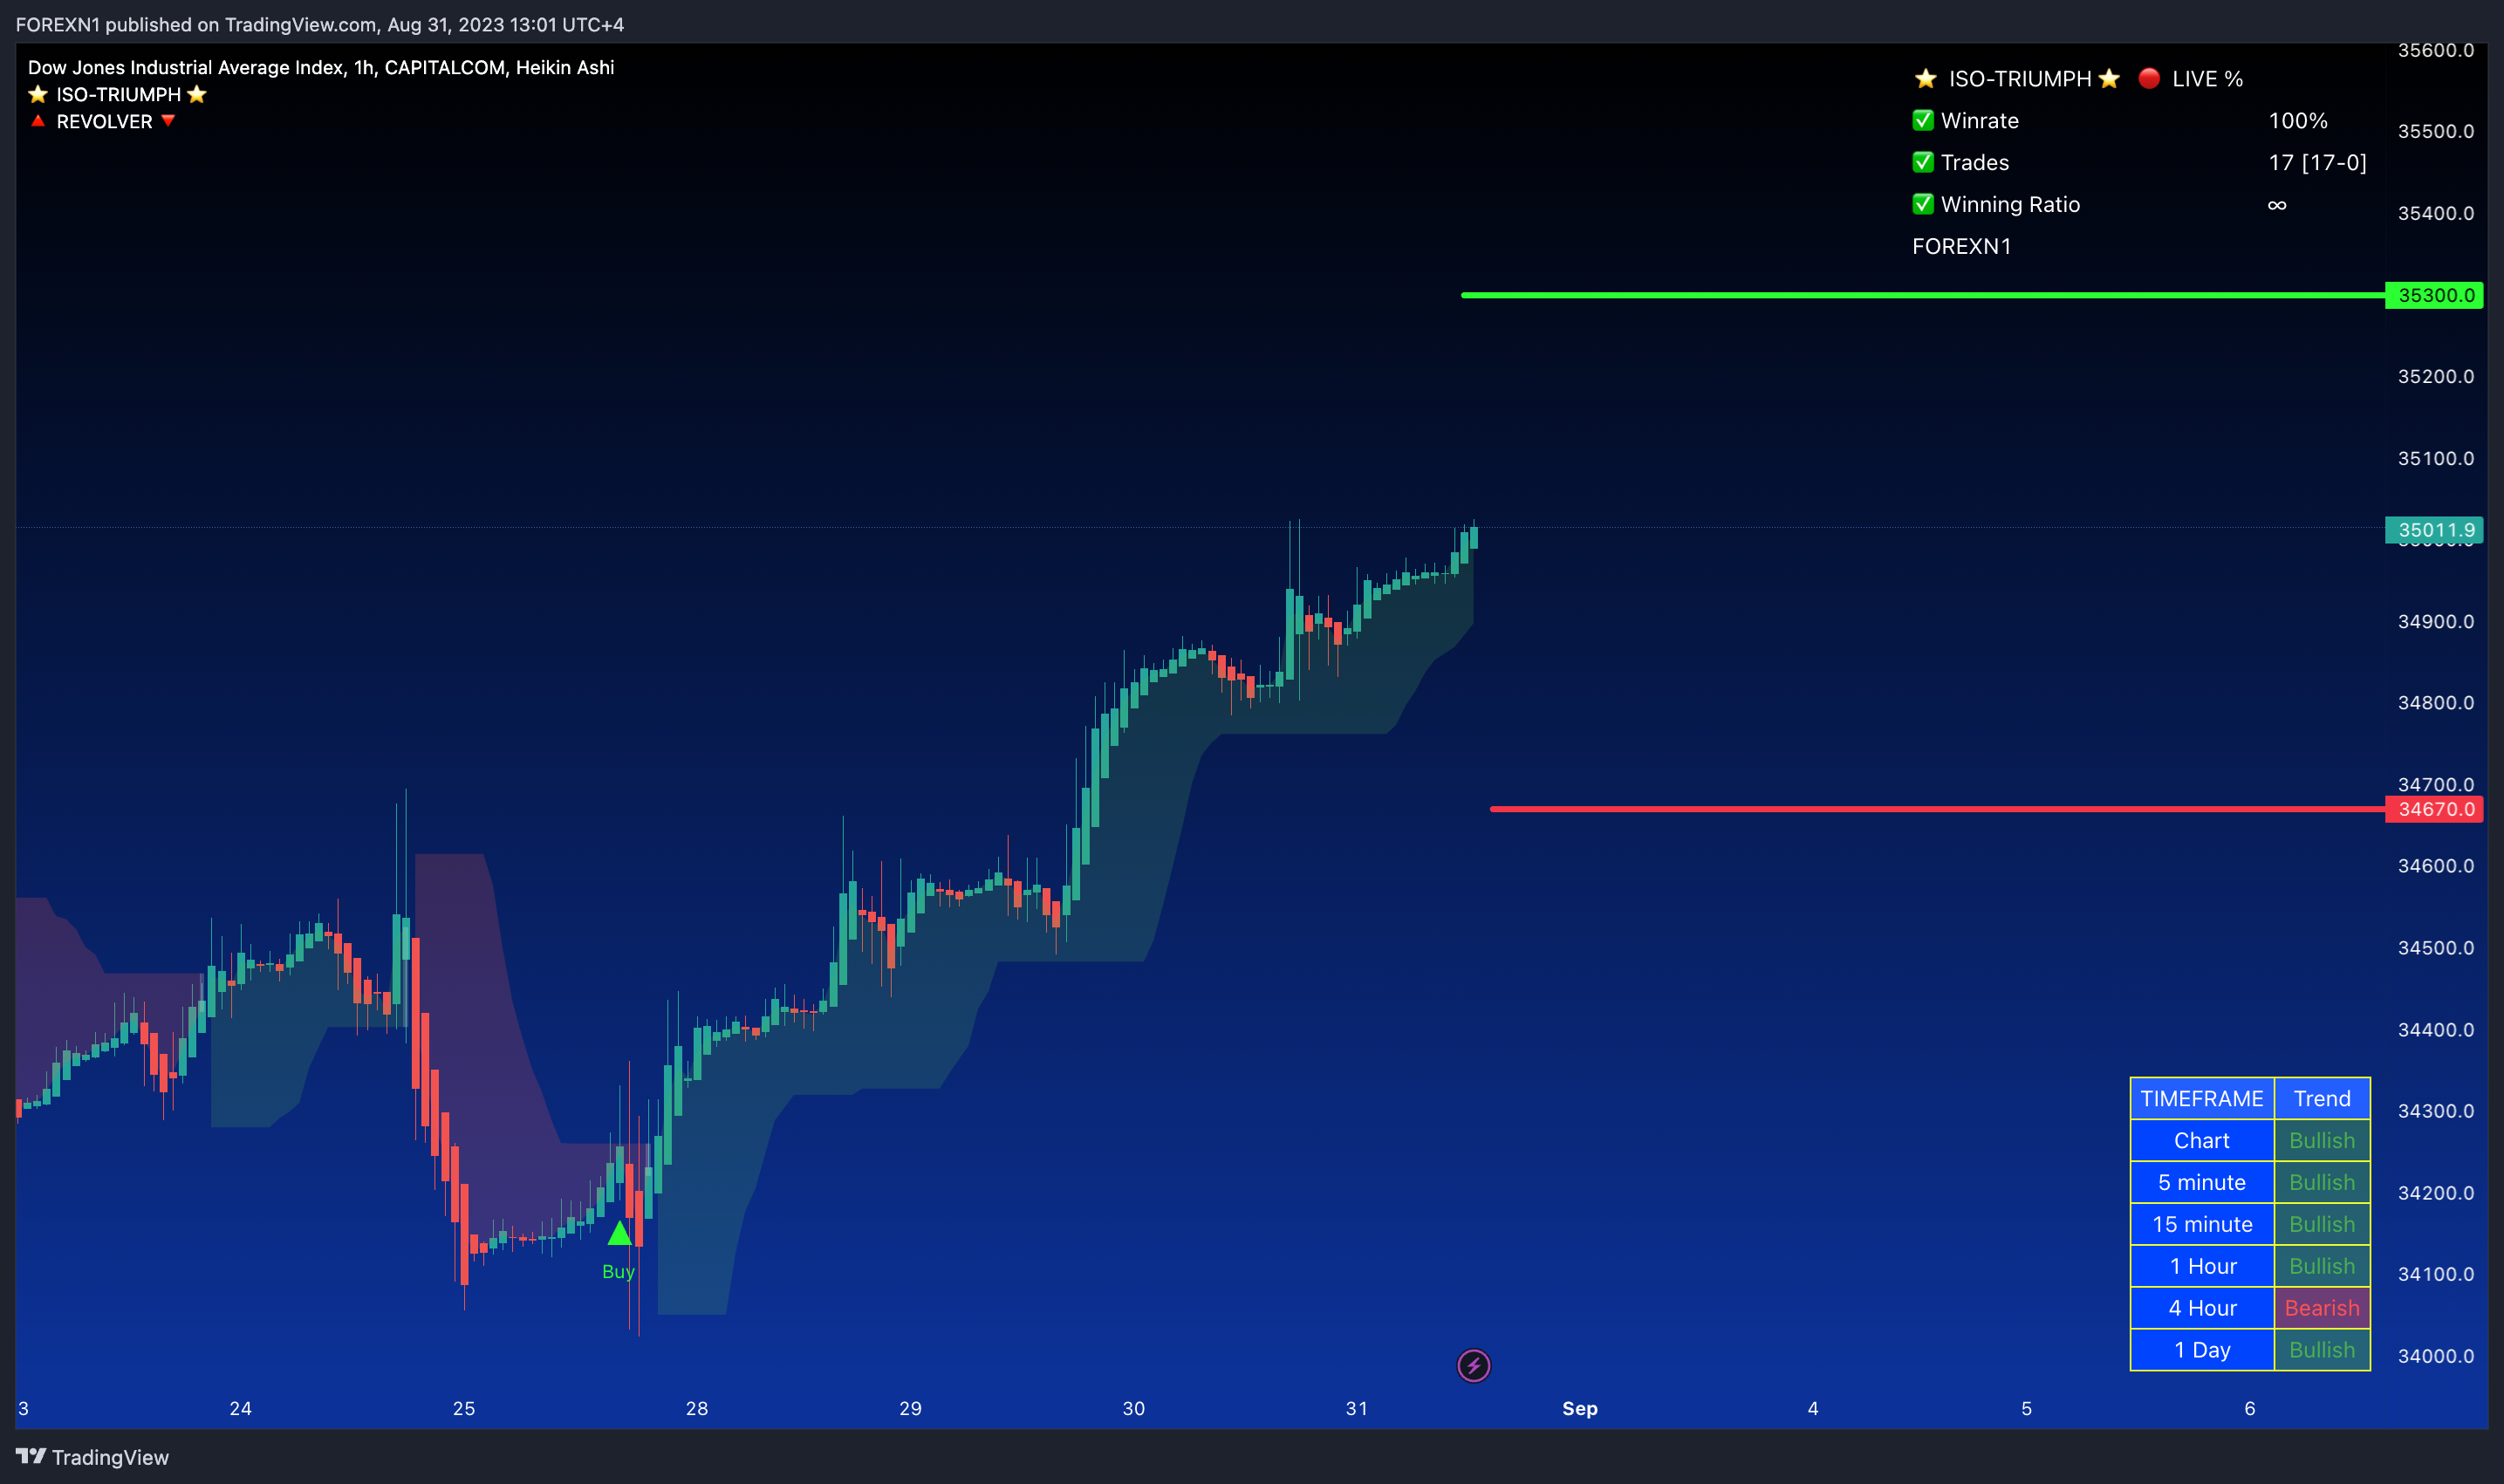Click the REVOLVER indicator legend text
This screenshot has height=1484, width=2504.
[104, 121]
